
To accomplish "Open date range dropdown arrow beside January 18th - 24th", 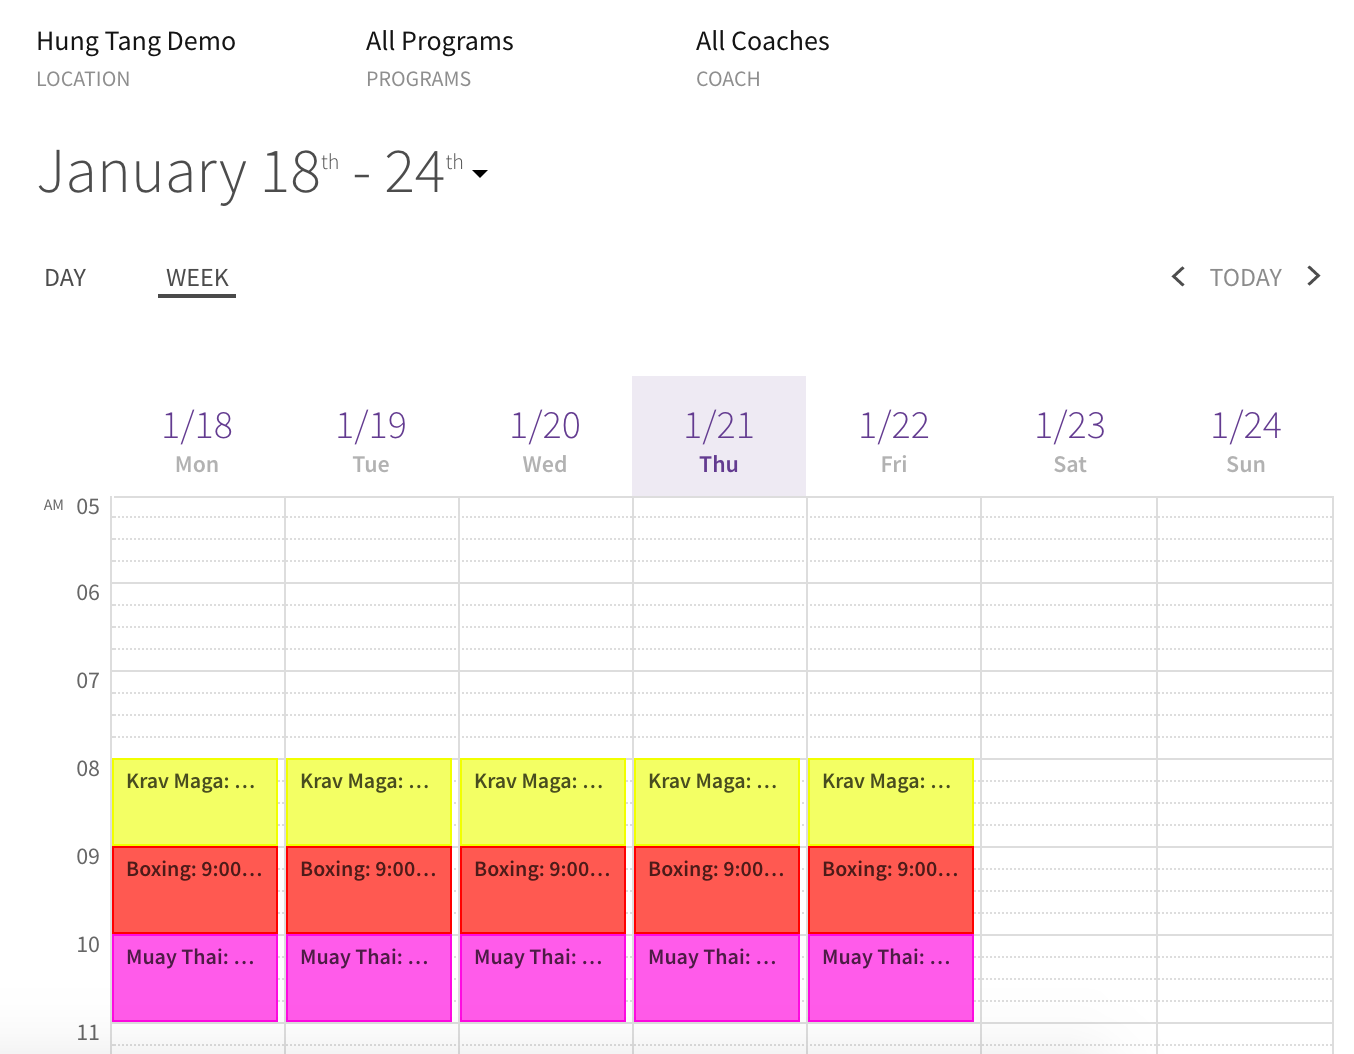I will pyautogui.click(x=480, y=174).
